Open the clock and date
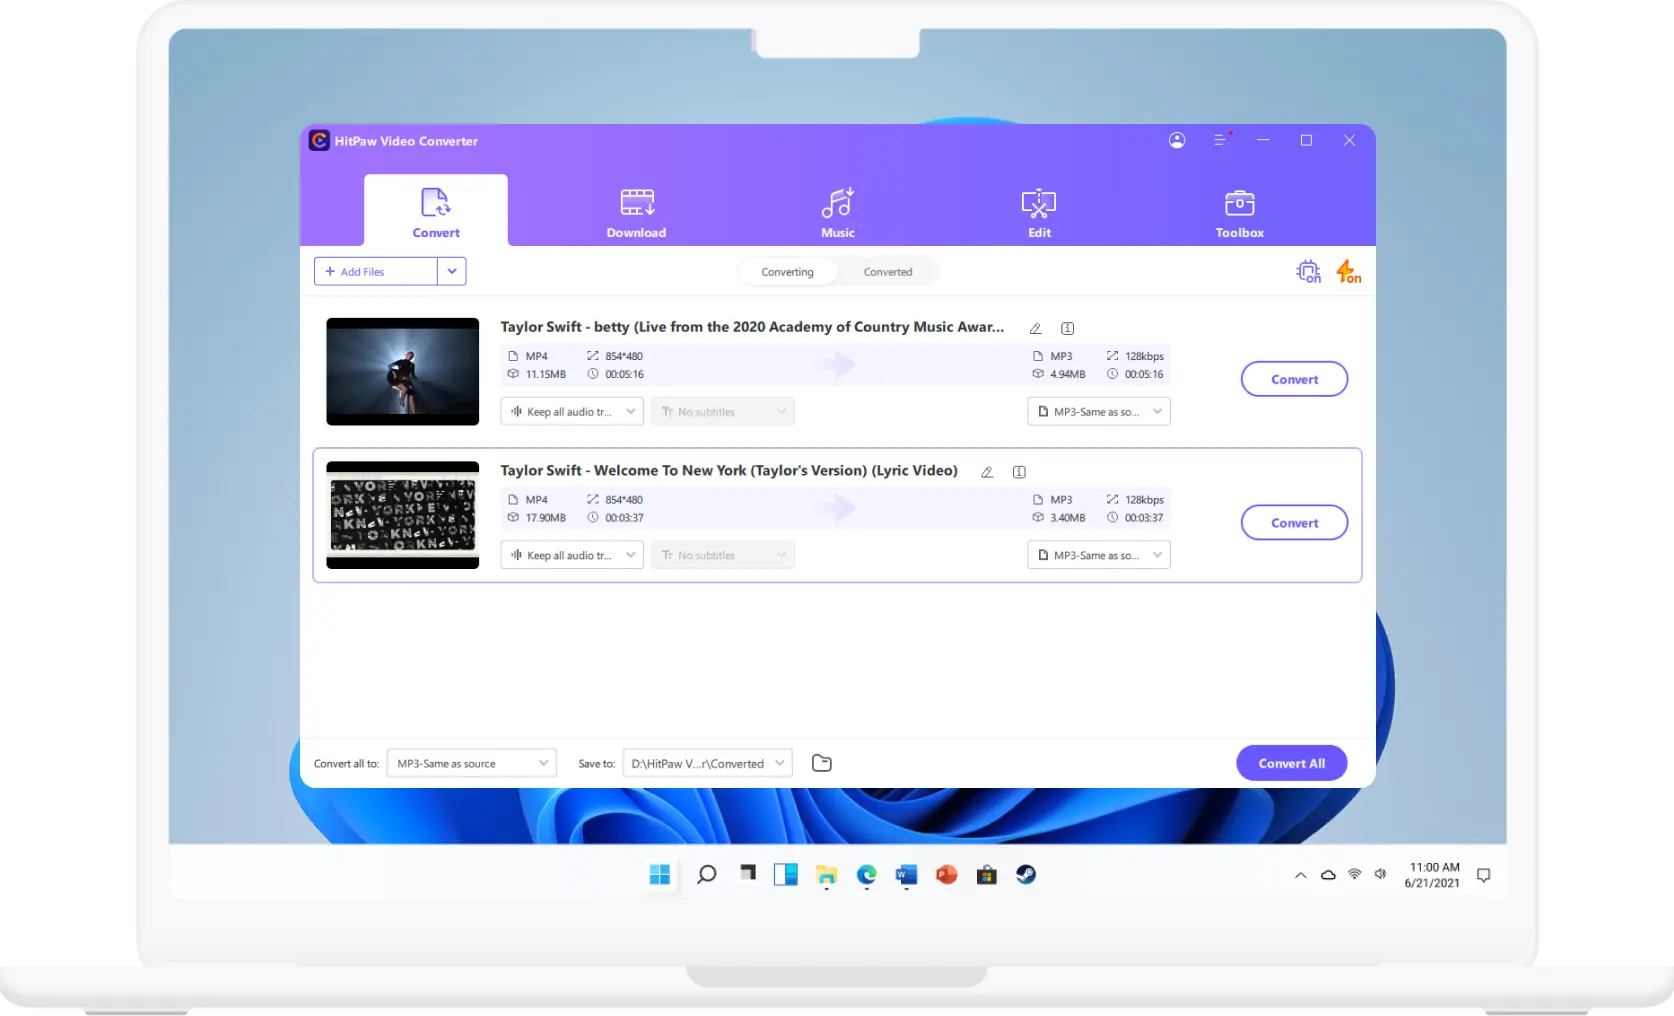The width and height of the screenshot is (1674, 1016). 1433,875
